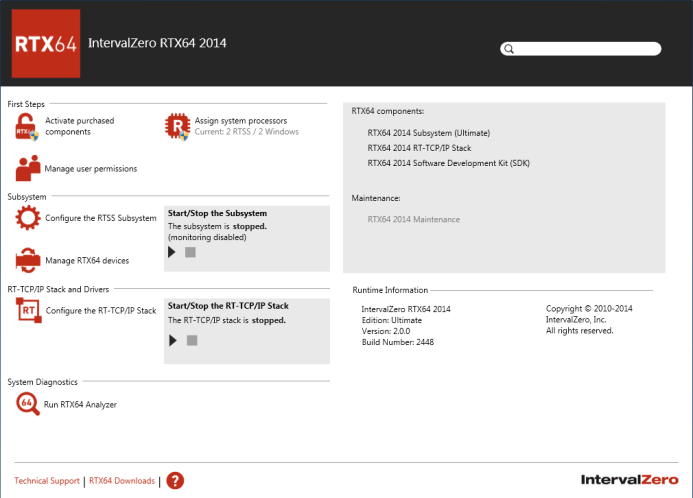Image resolution: width=693 pixels, height=498 pixels.
Task: Select the RTX64 2014 Maintenance entry
Action: pyautogui.click(x=414, y=220)
